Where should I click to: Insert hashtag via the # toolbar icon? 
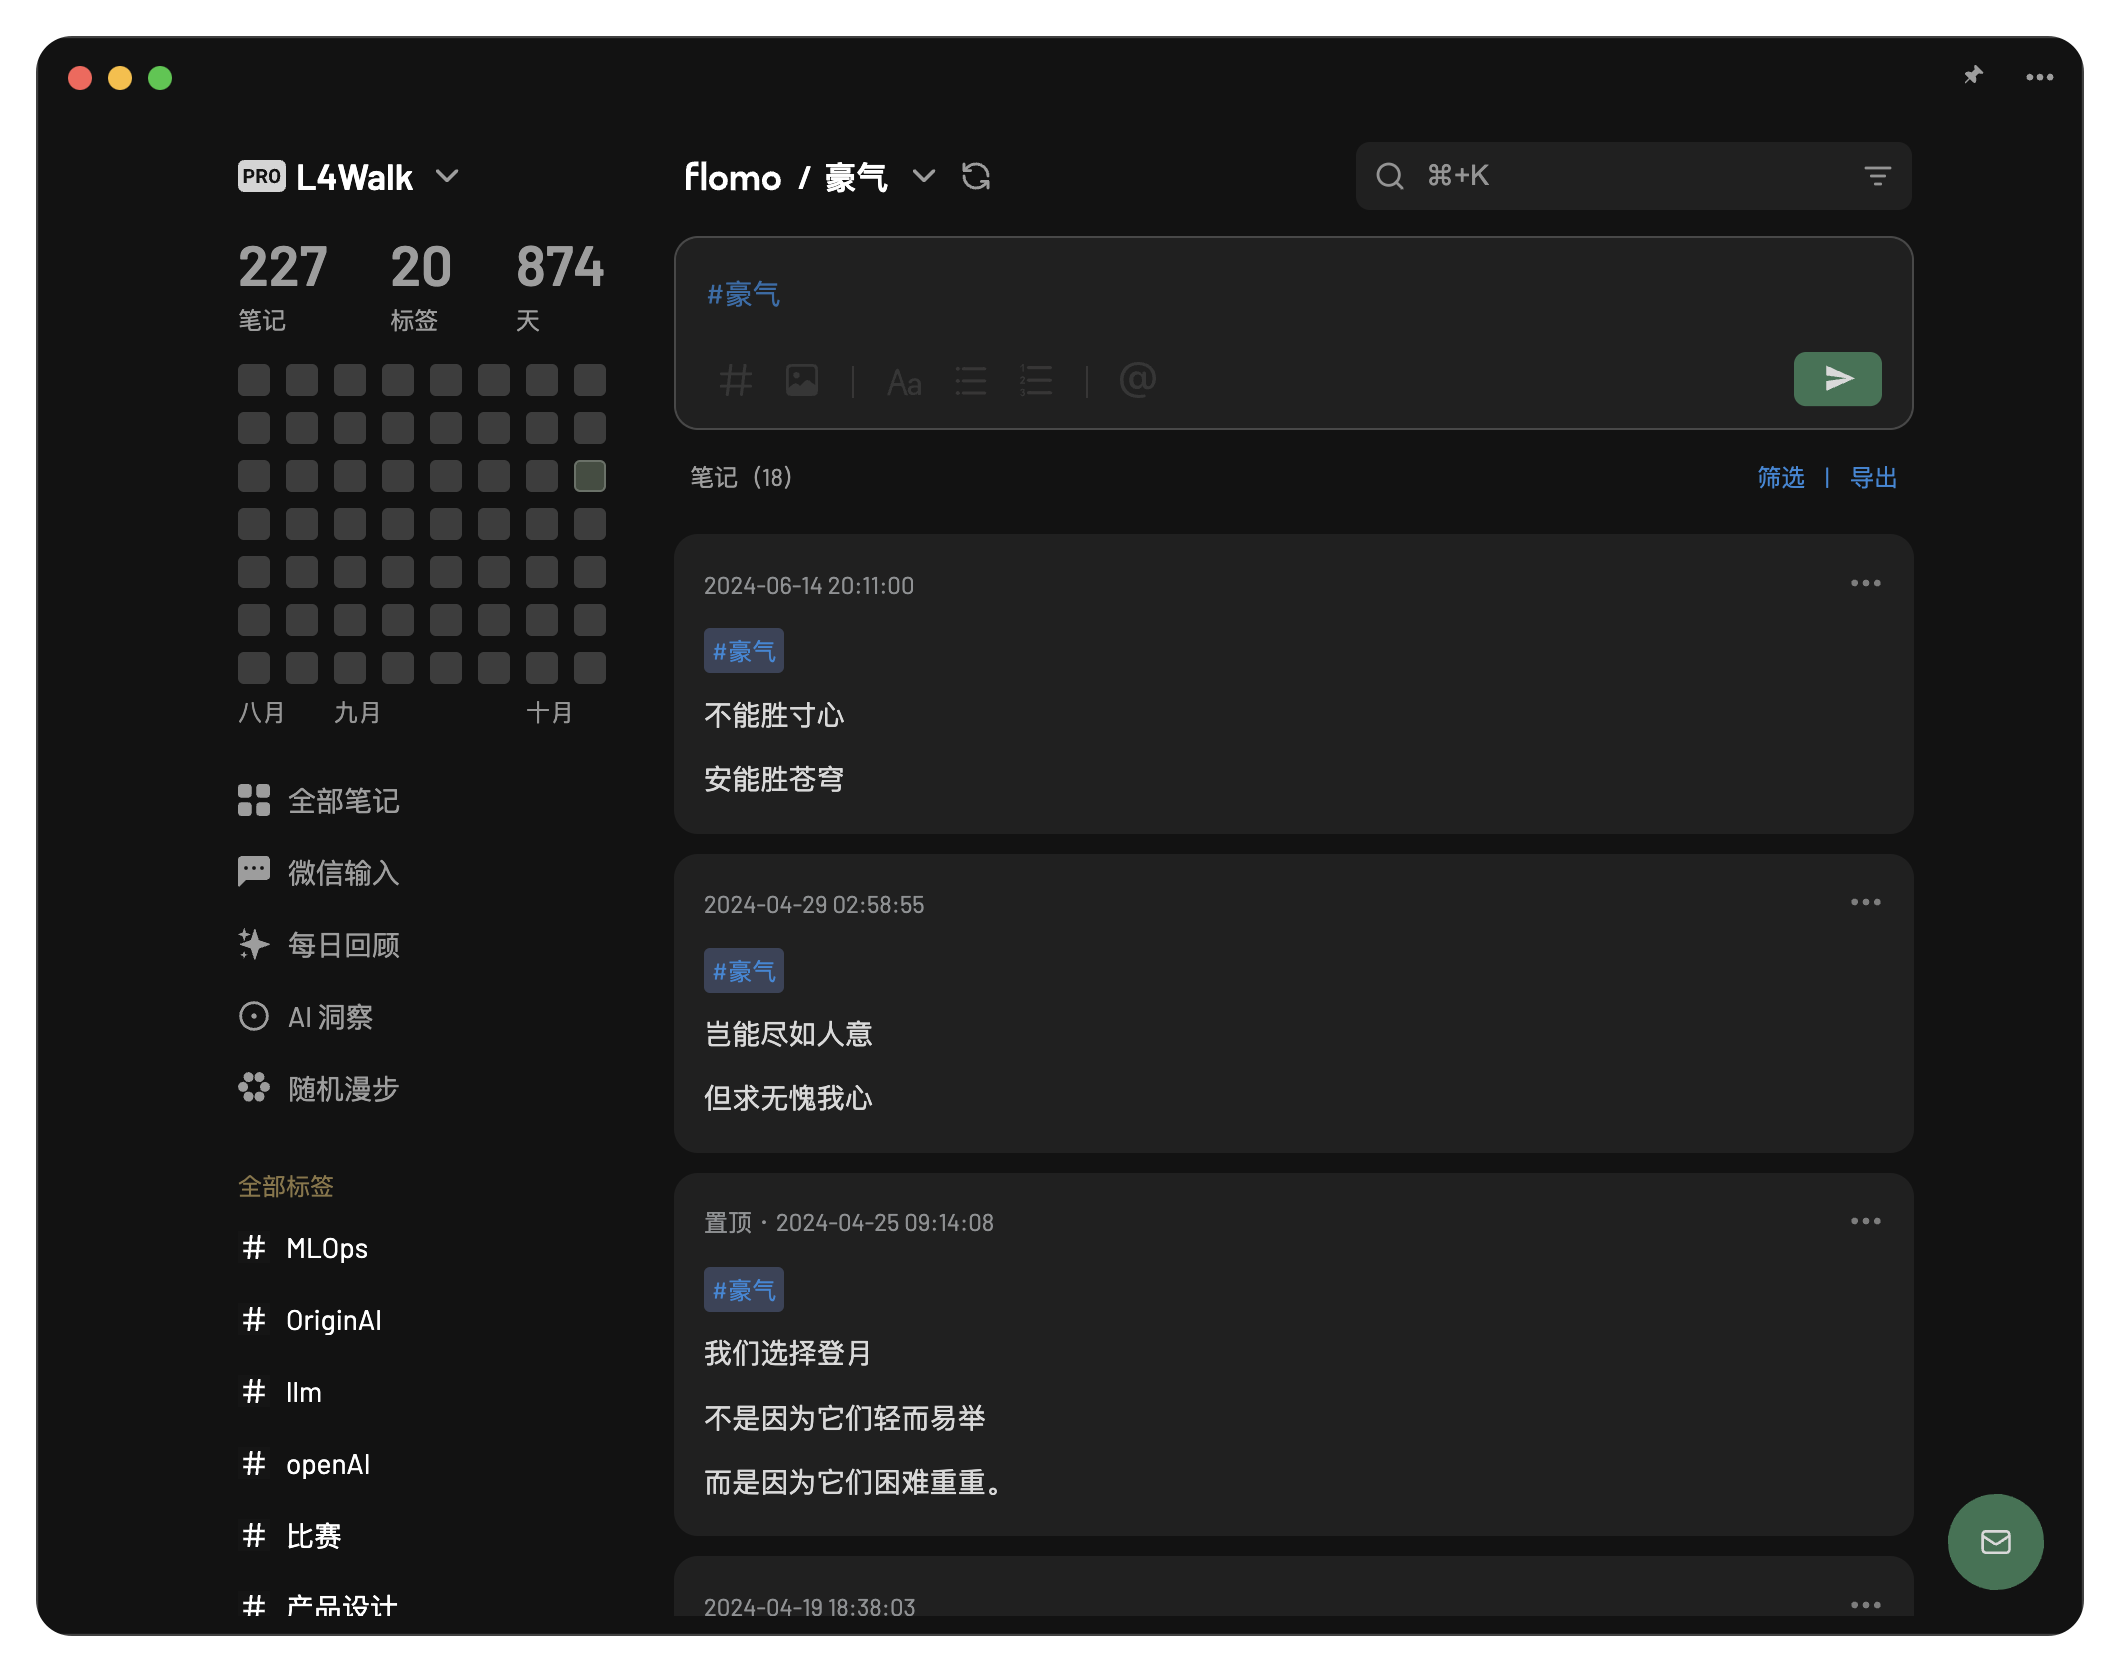coord(736,380)
